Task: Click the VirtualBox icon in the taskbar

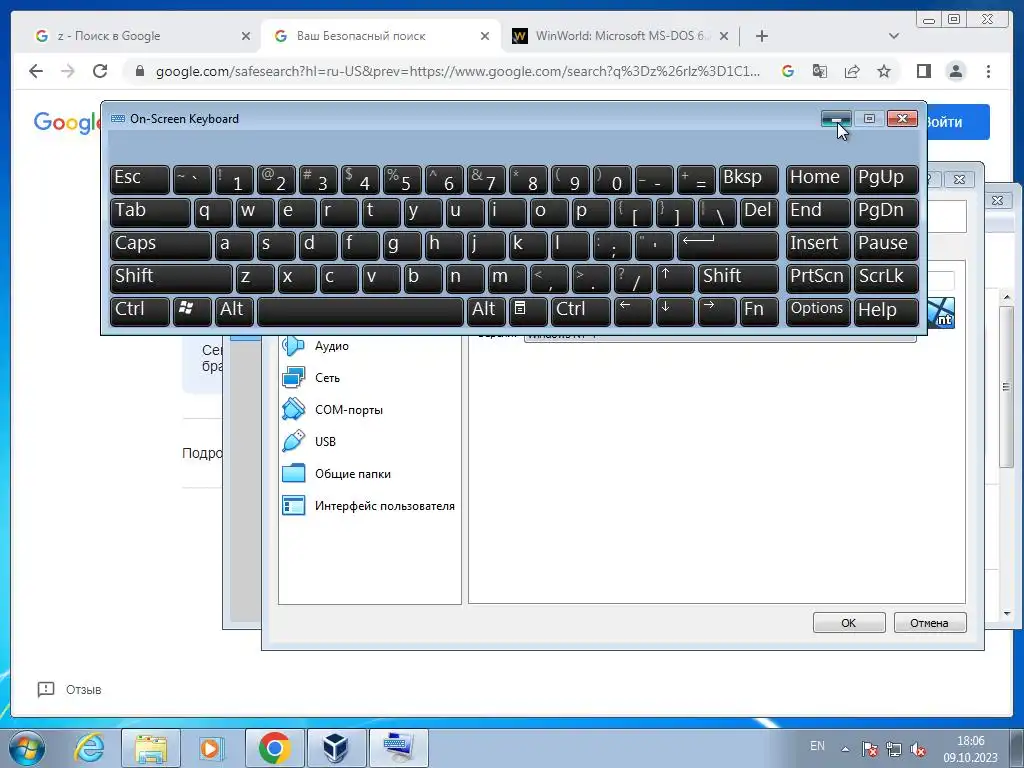Action: point(336,748)
